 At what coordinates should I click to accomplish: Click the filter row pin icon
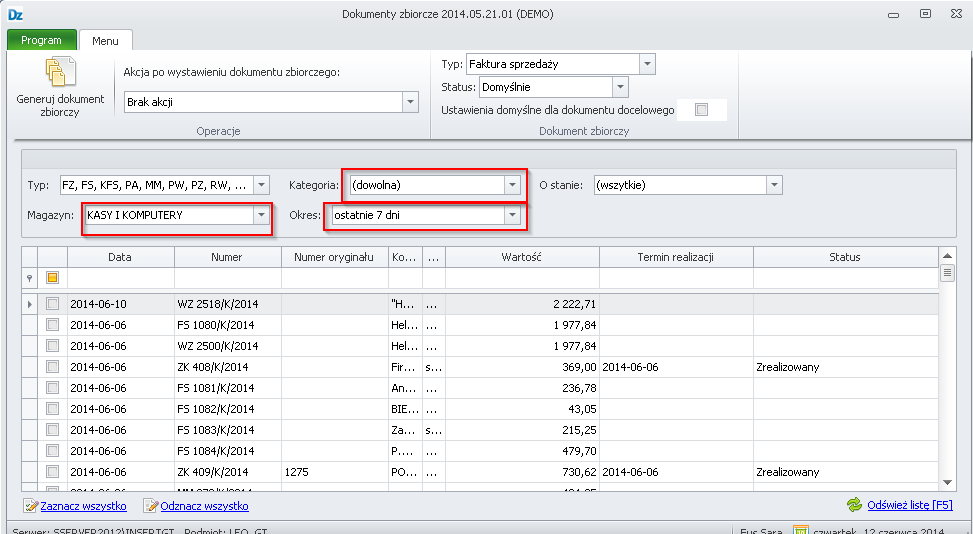click(x=29, y=278)
